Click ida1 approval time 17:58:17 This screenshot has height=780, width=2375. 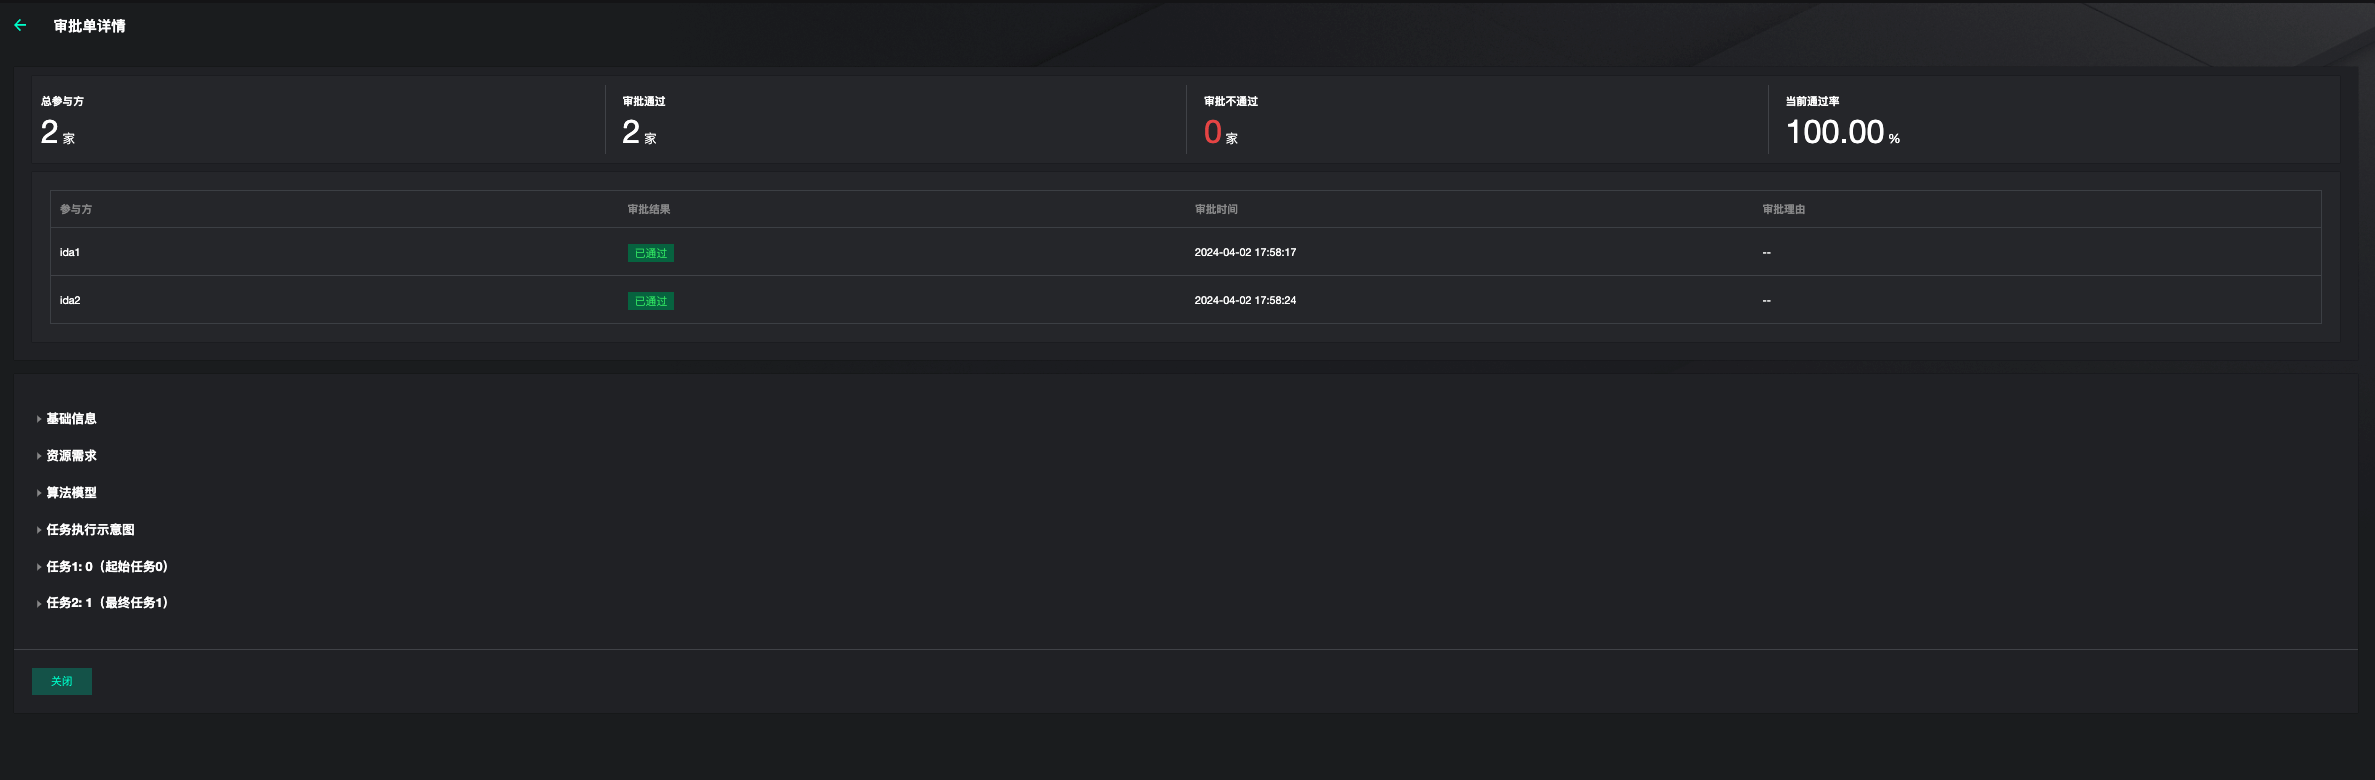[1245, 252]
